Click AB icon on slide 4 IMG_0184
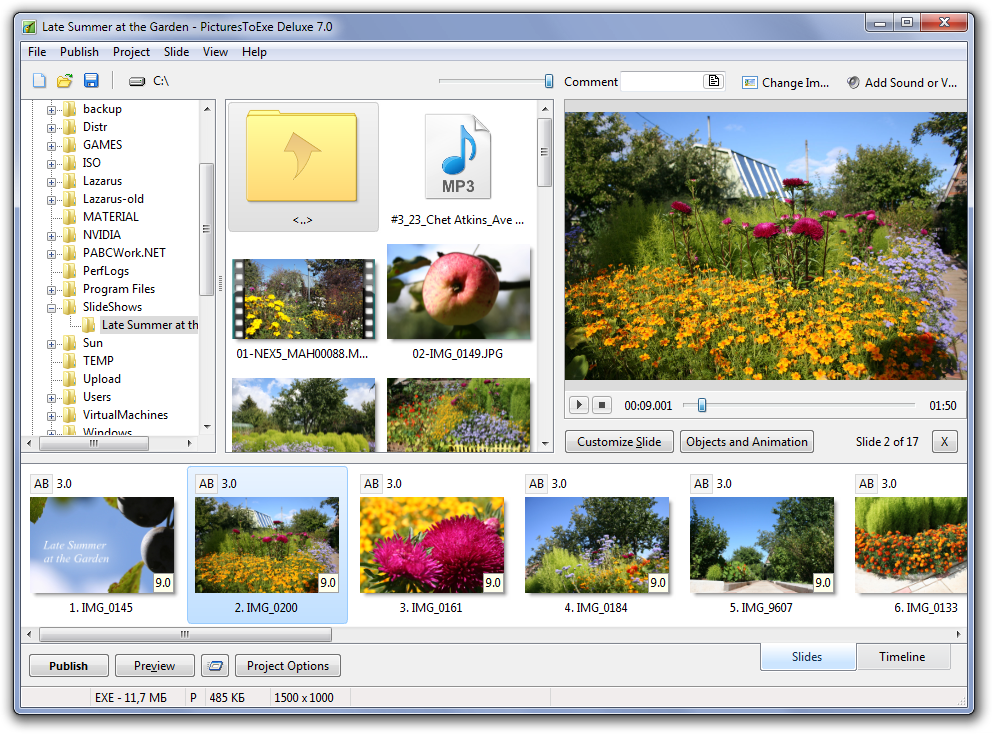Viewport: 993px width, 734px height. pos(536,484)
